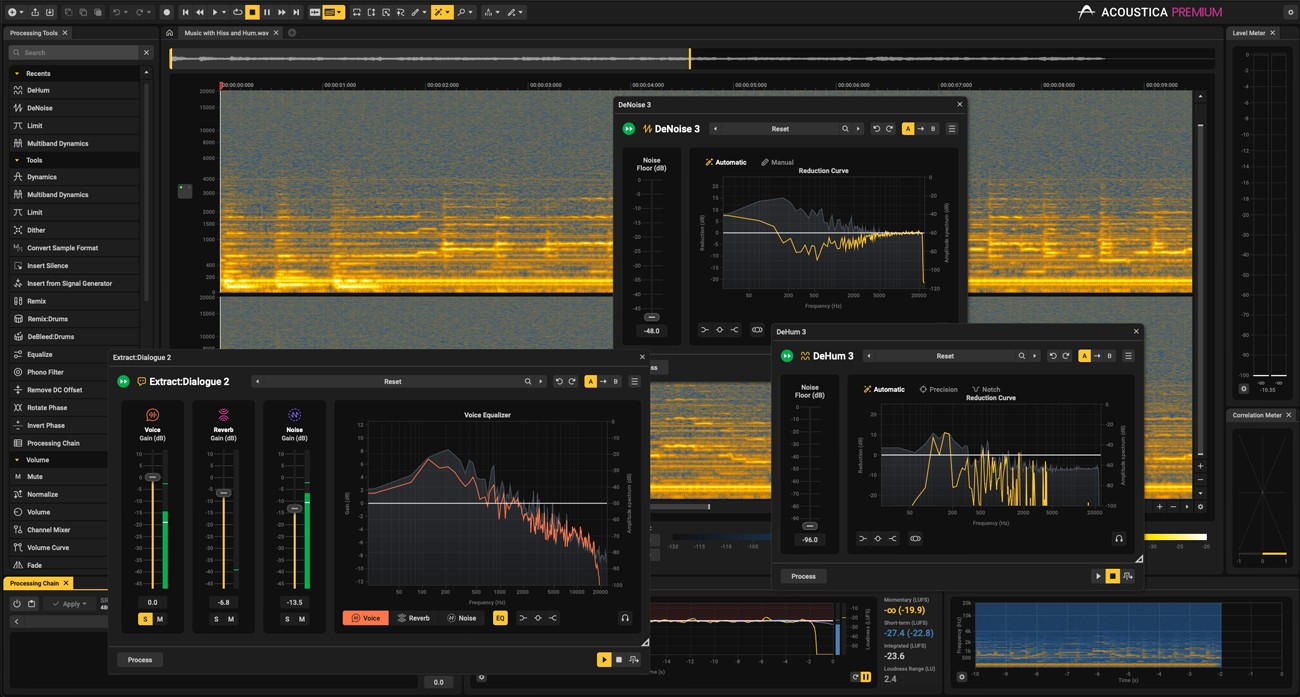Select Notch mode in DeHum 3

985,389
